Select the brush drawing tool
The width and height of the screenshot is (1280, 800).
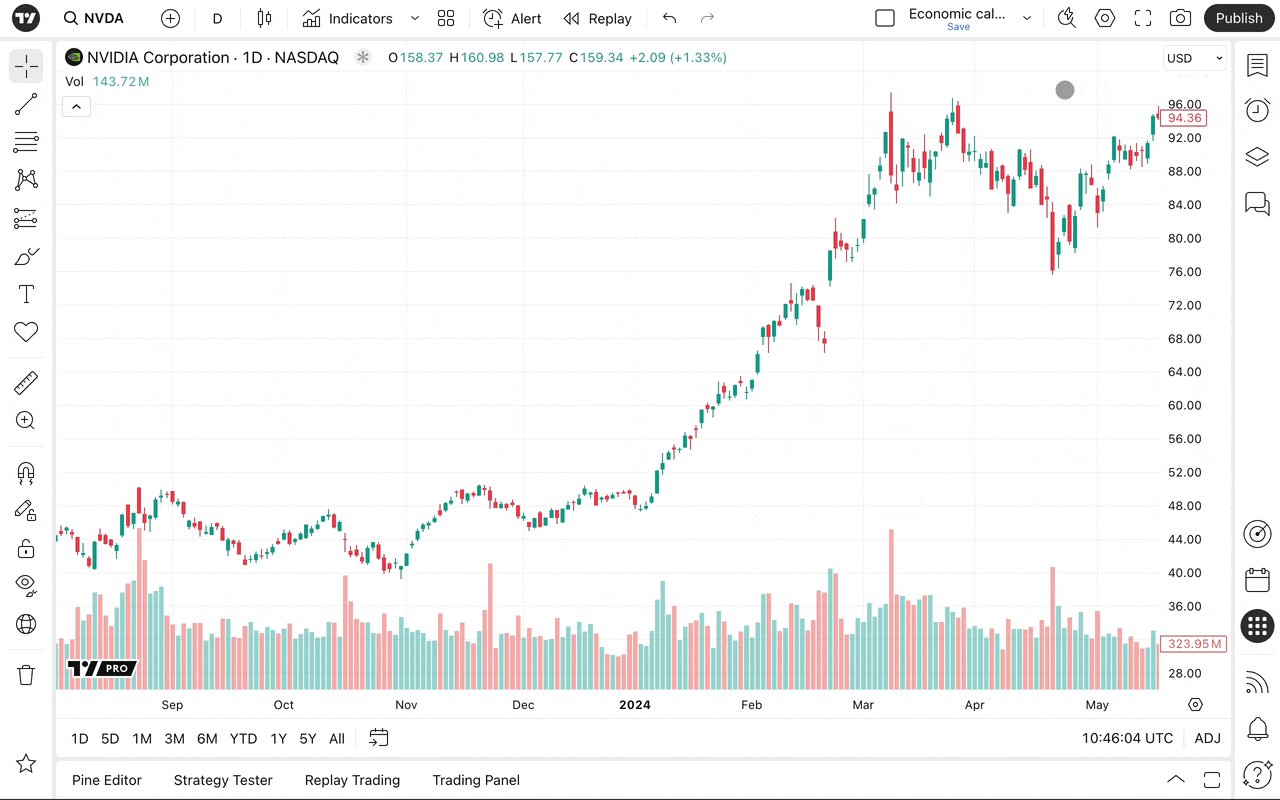(26, 256)
